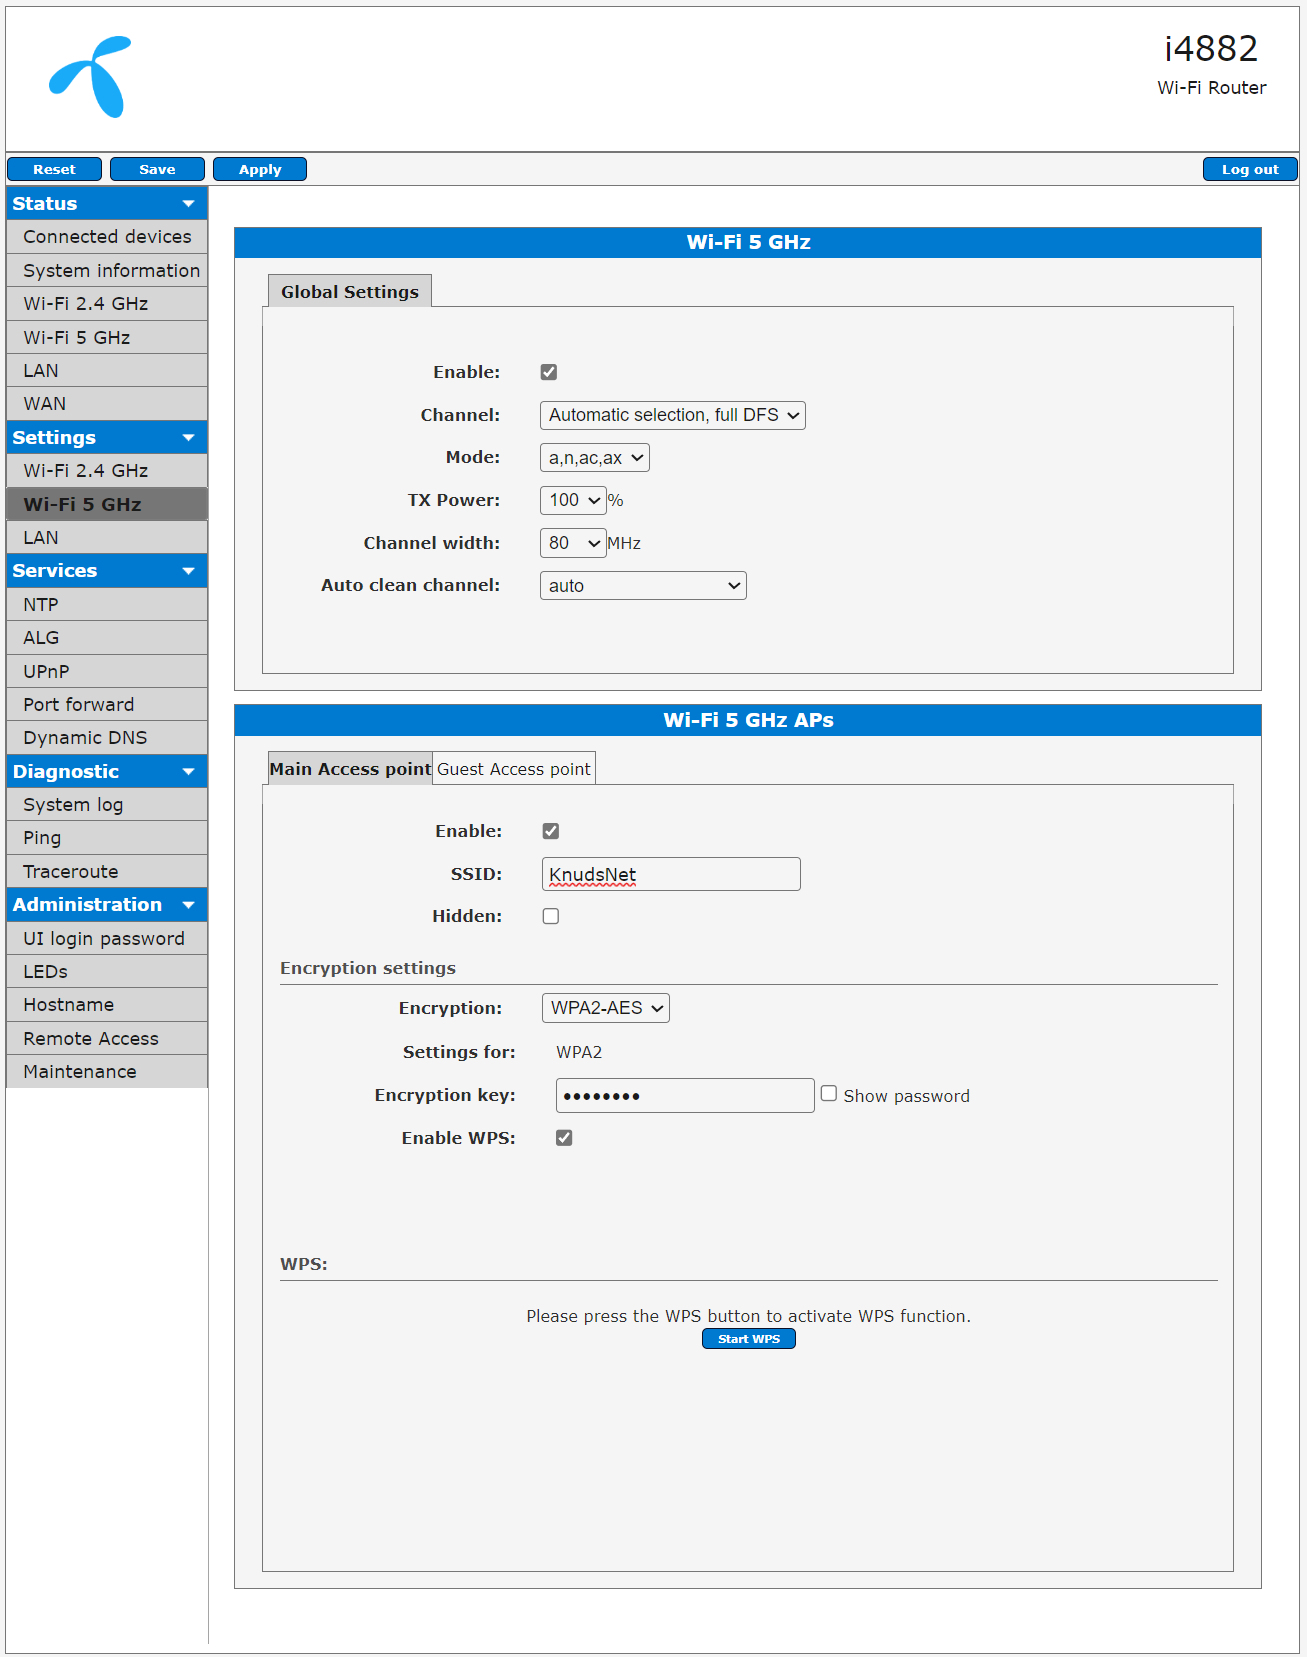Toggle the Hidden SSID checkbox
This screenshot has height=1657, width=1307.
pos(551,916)
